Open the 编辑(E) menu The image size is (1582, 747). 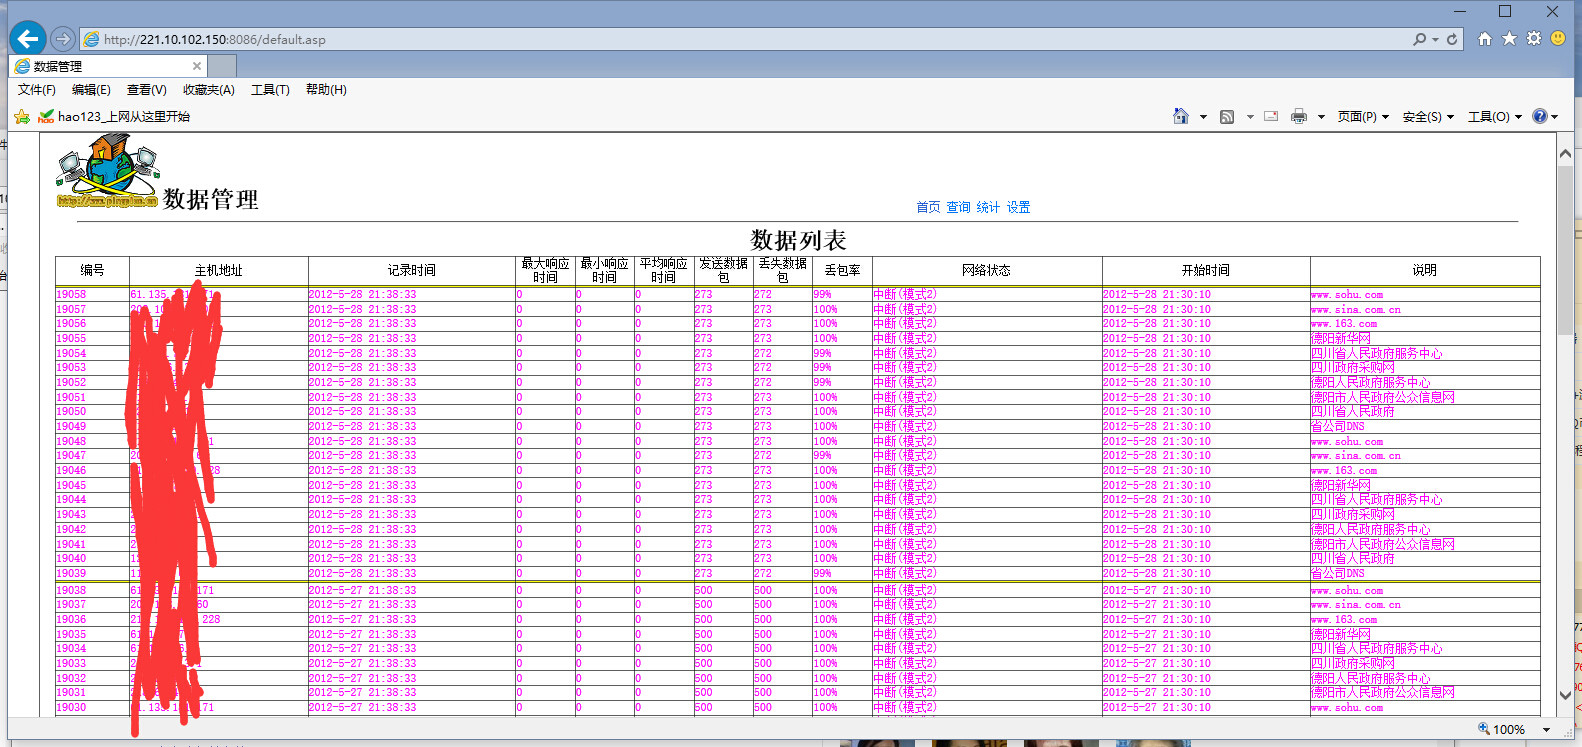click(x=91, y=90)
